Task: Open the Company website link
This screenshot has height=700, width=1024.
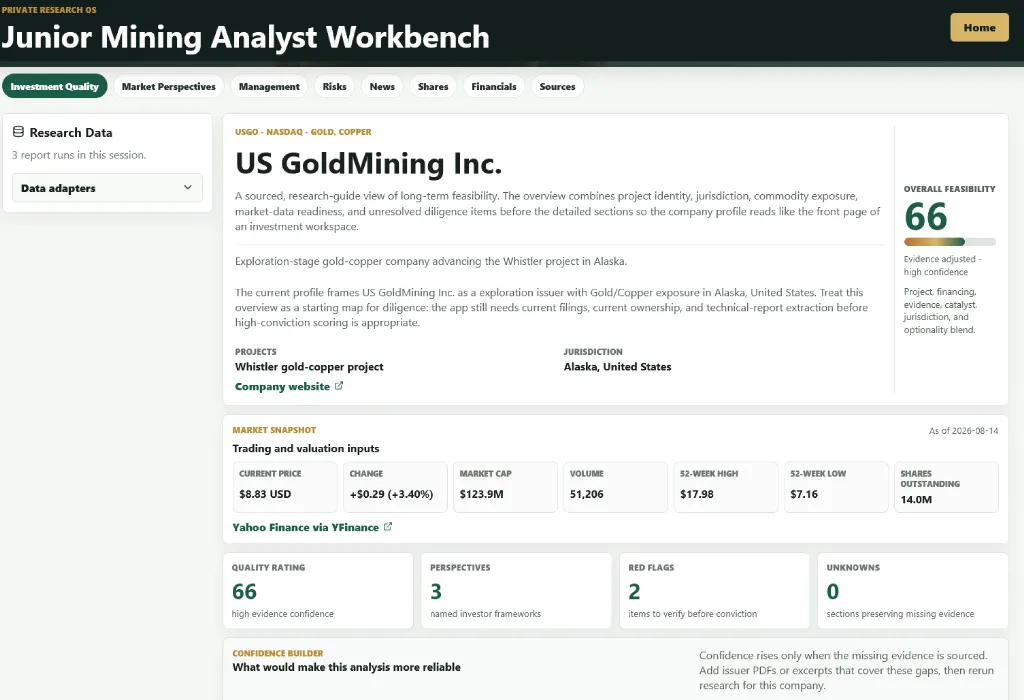Action: pyautogui.click(x=282, y=387)
